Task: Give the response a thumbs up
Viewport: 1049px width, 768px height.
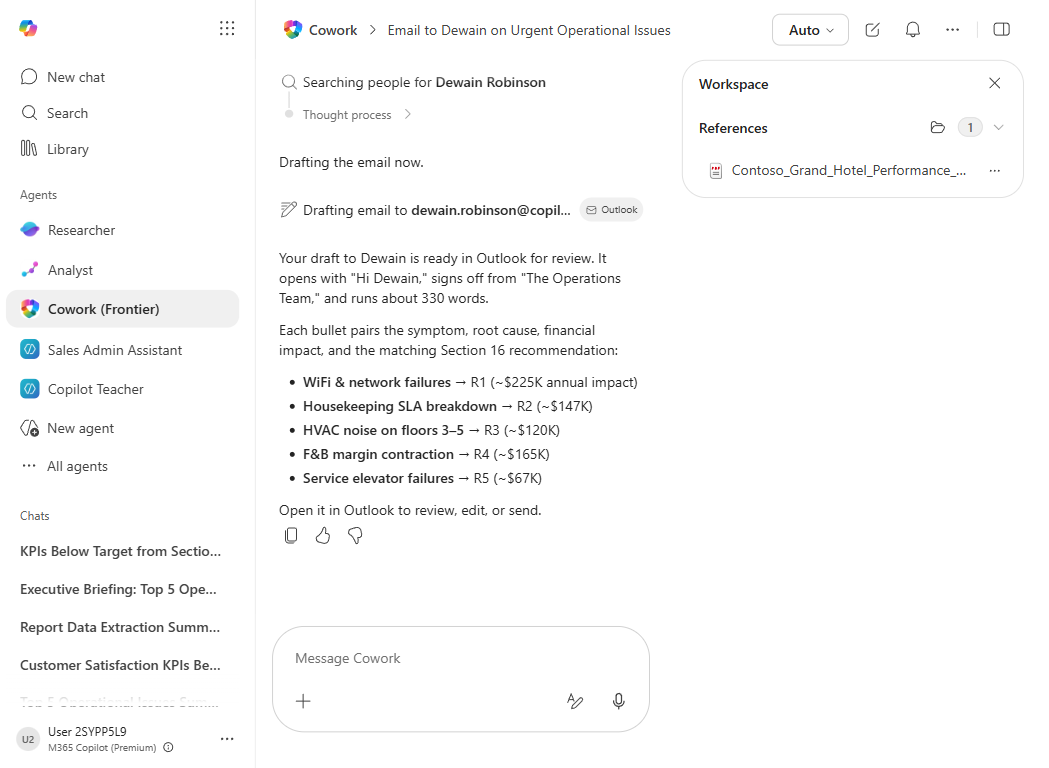Action: [x=323, y=536]
